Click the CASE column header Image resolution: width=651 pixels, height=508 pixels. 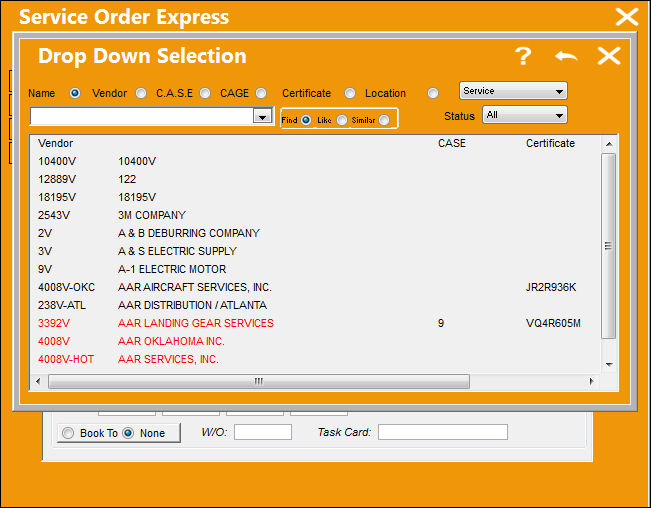tap(452, 143)
